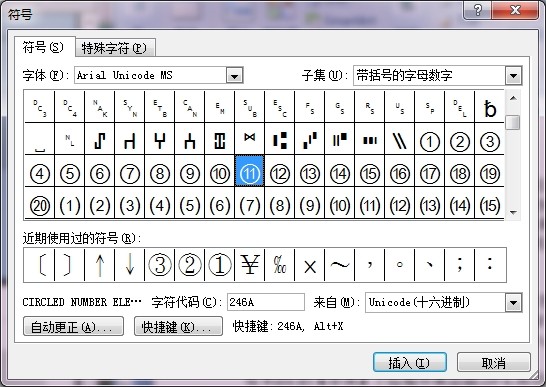
Task: Click the 插入(I) button
Action: 410,362
